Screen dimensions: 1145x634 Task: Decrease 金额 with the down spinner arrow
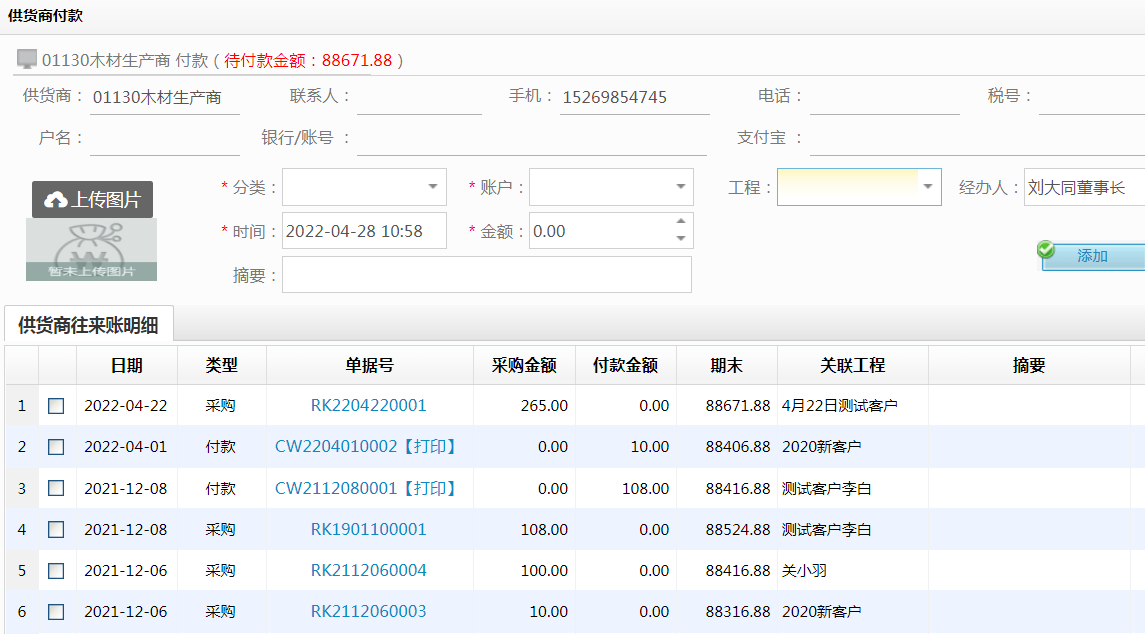(681, 239)
